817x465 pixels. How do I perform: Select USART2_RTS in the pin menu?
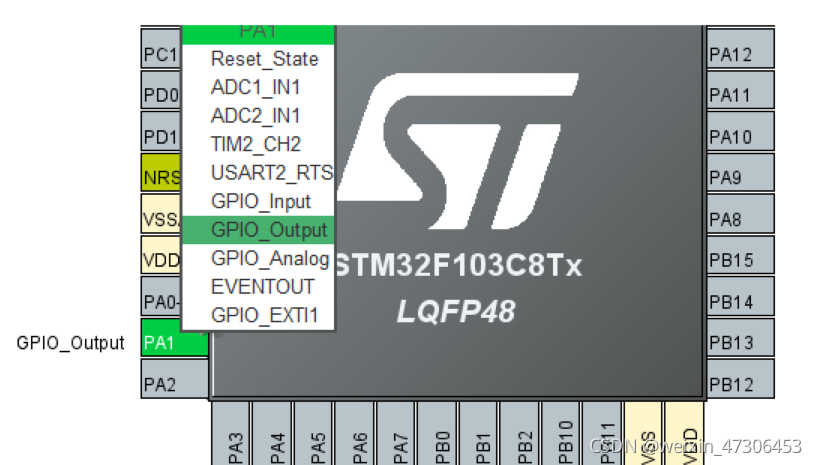tap(258, 173)
